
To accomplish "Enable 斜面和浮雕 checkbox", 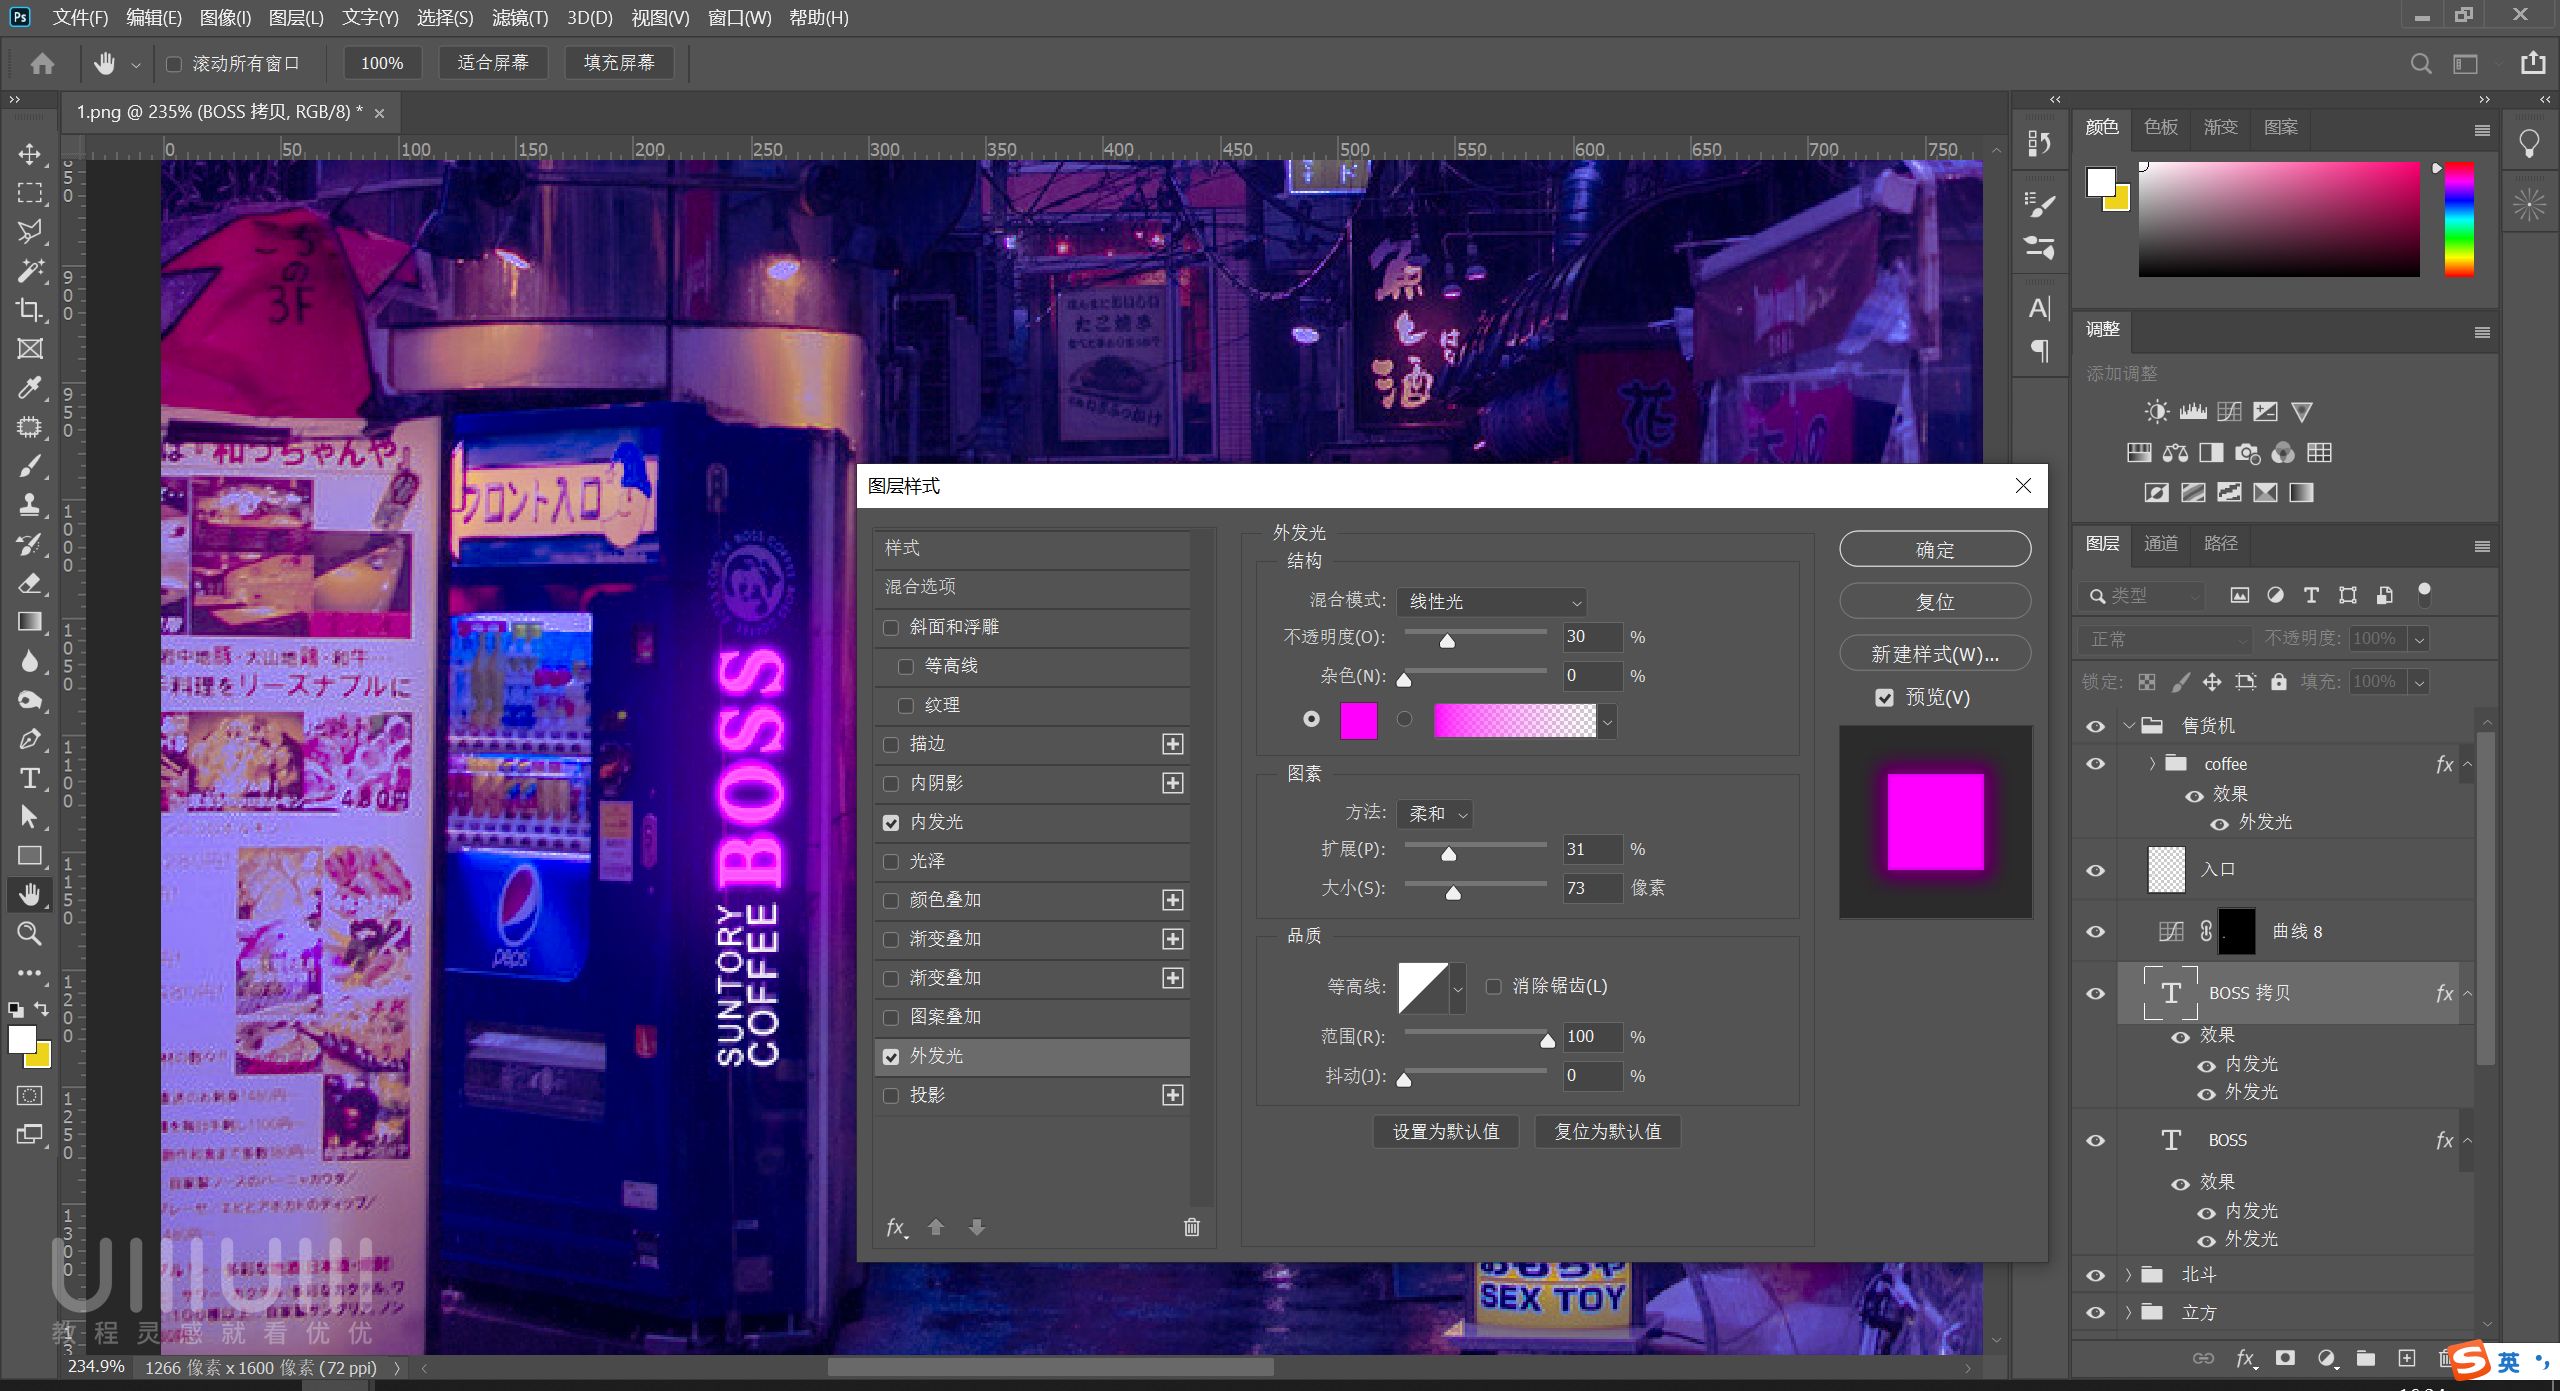I will pyautogui.click(x=891, y=628).
